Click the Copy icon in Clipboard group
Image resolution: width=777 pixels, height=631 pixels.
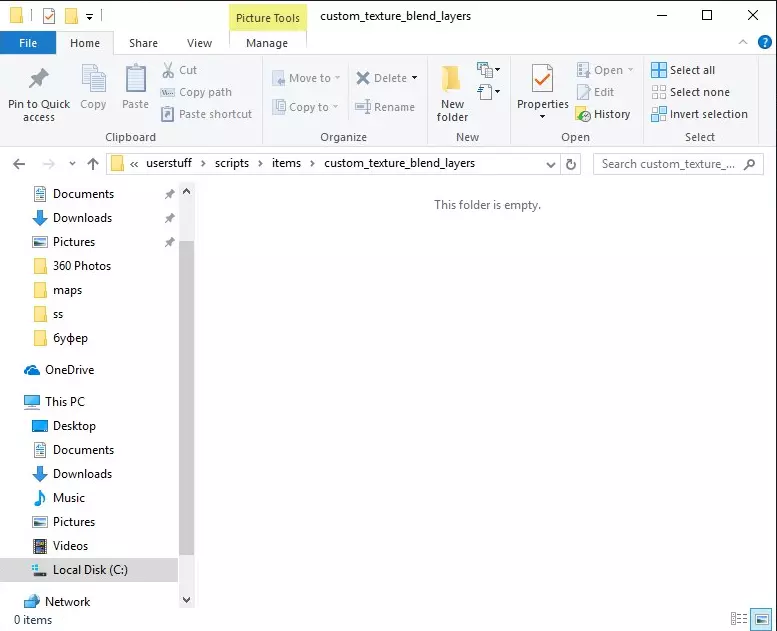pyautogui.click(x=93, y=78)
